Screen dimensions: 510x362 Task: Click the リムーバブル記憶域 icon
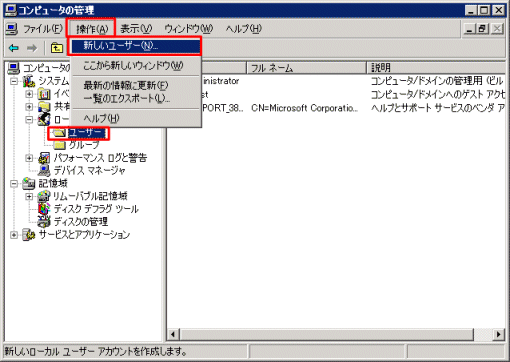[44, 196]
